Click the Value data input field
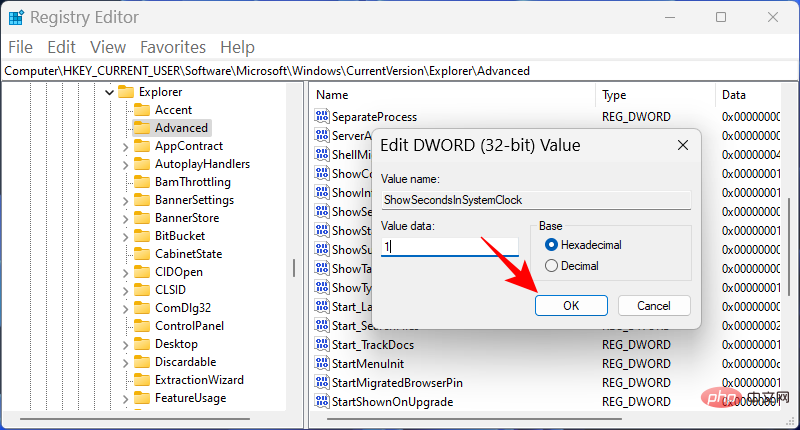 (449, 246)
